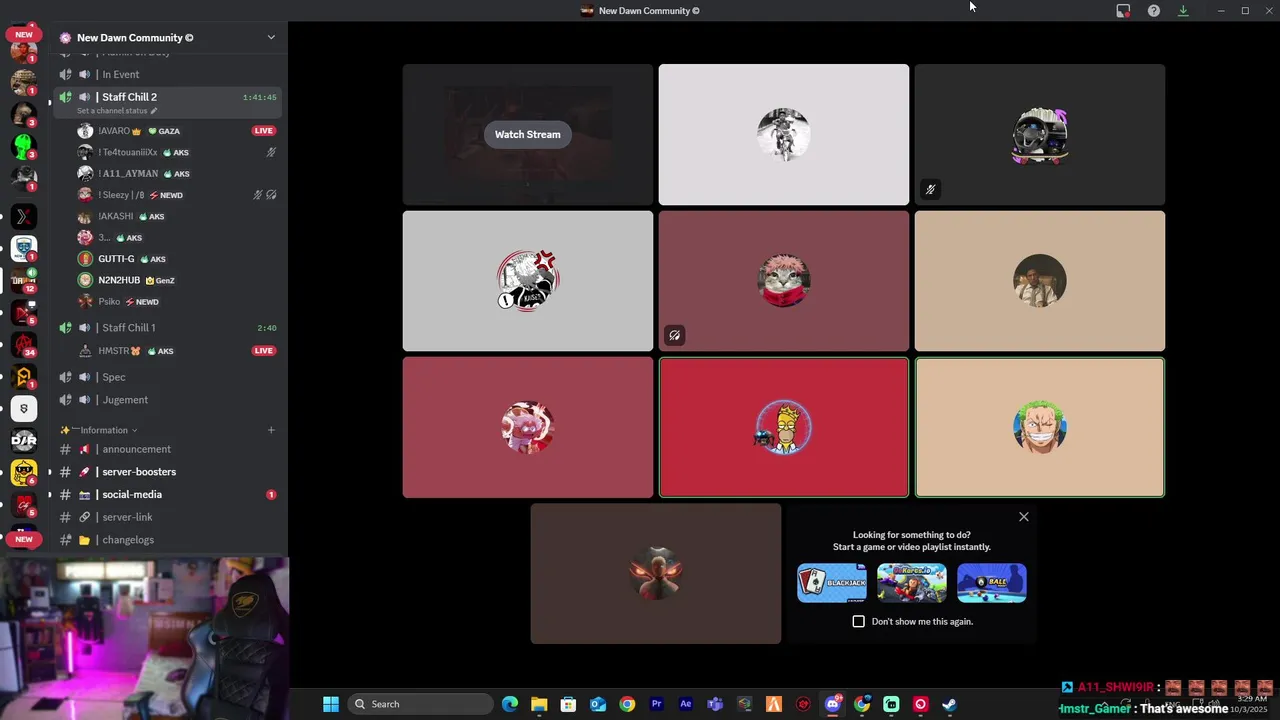The image size is (1280, 720).
Task: Click the green download update icon
Action: pos(1183,11)
